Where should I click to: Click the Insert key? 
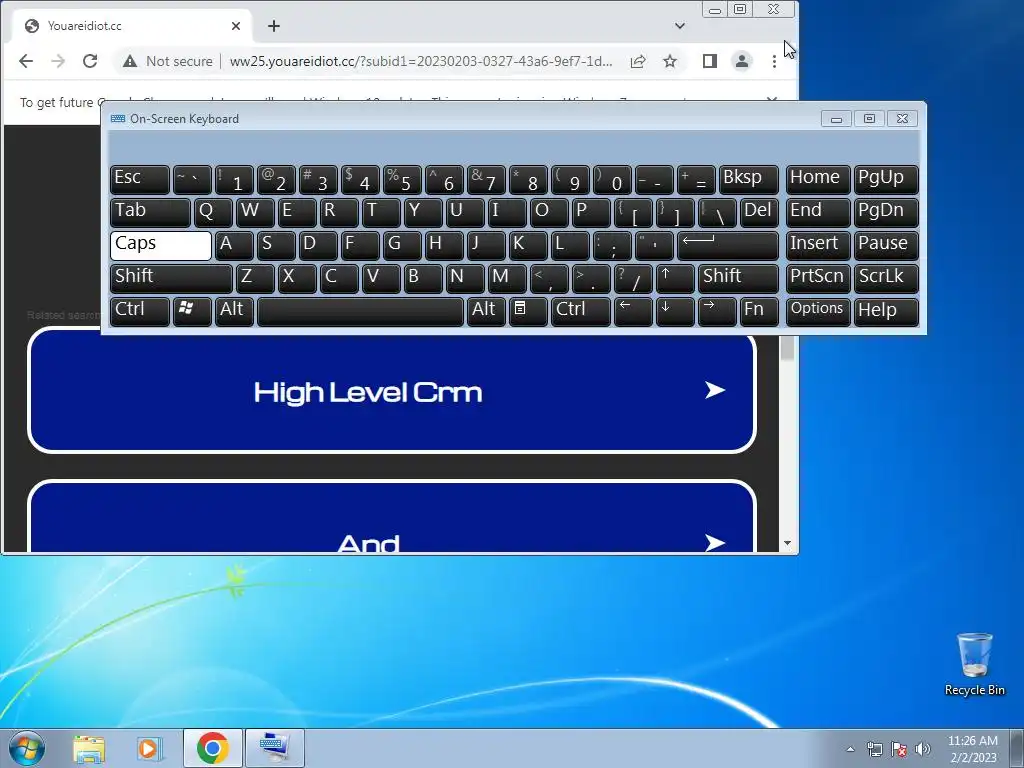(x=818, y=246)
